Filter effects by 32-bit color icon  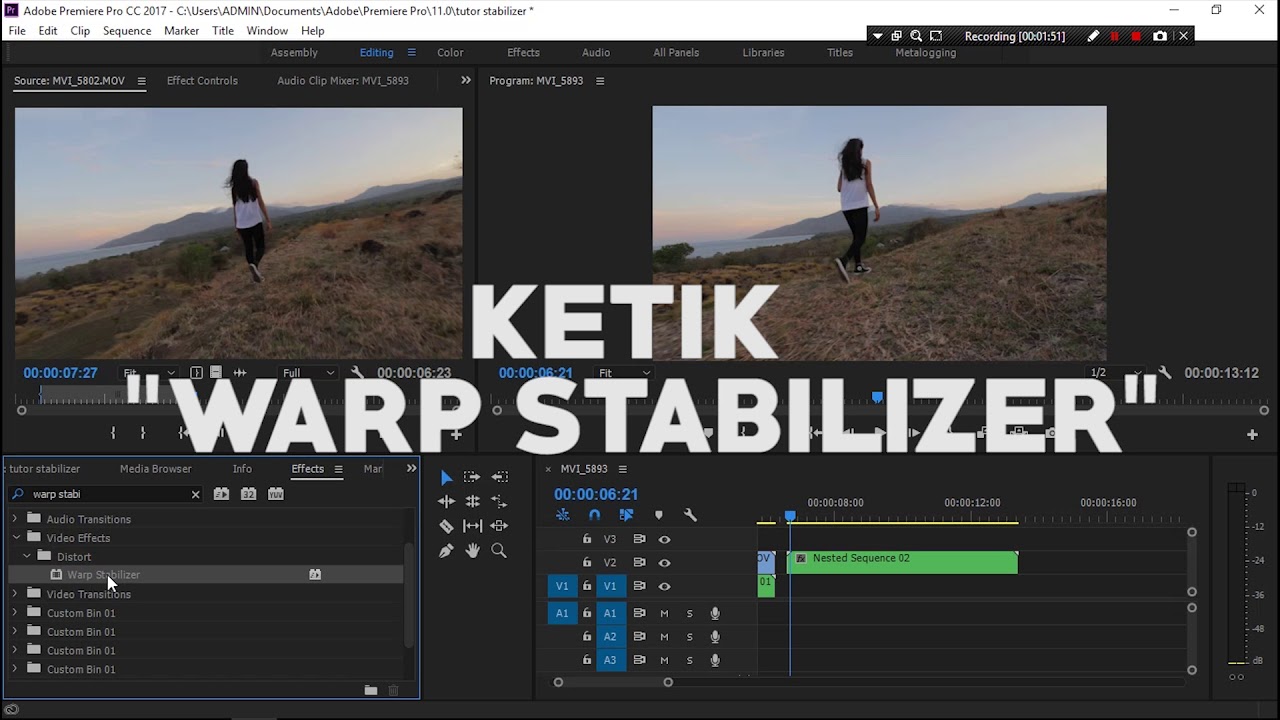tap(248, 494)
